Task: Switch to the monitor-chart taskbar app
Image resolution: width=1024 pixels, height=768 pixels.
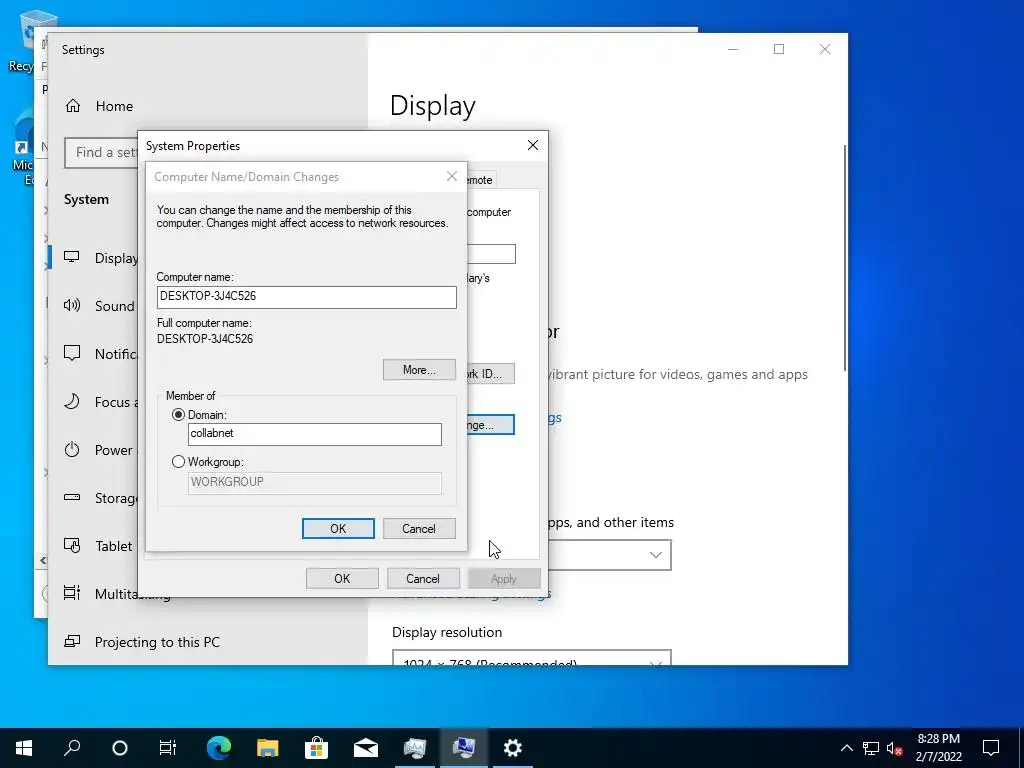Action: 415,748
